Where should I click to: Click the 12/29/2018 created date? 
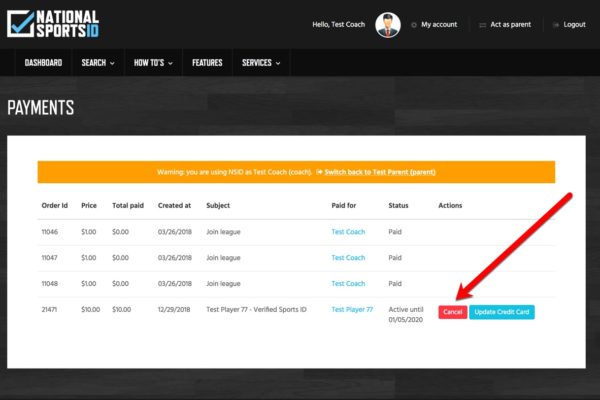pos(174,310)
